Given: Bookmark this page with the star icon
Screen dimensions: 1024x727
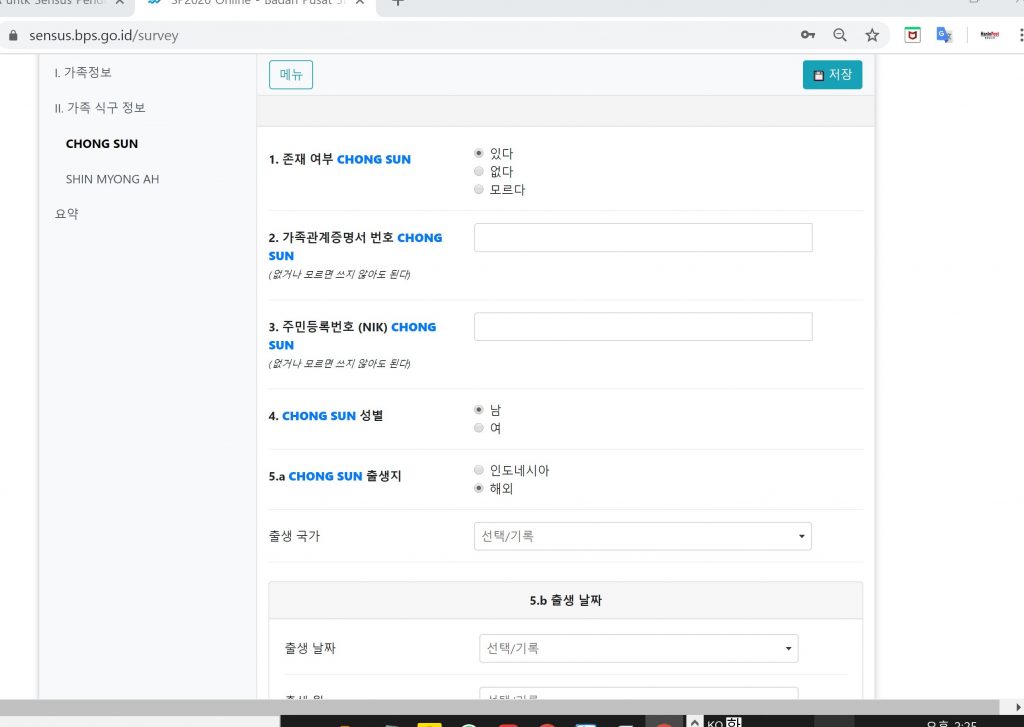Looking at the screenshot, I should pos(872,35).
